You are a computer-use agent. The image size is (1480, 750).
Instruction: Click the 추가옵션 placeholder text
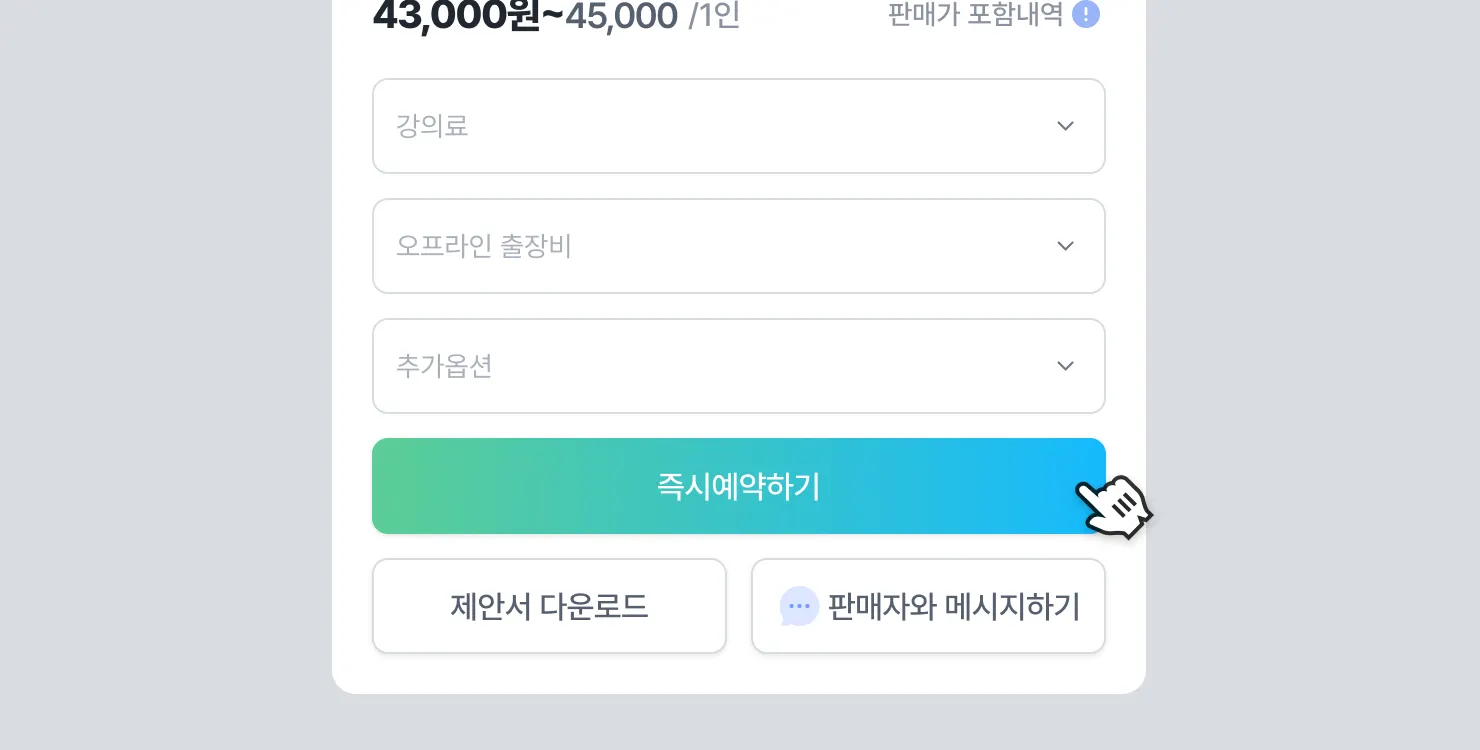tap(444, 366)
